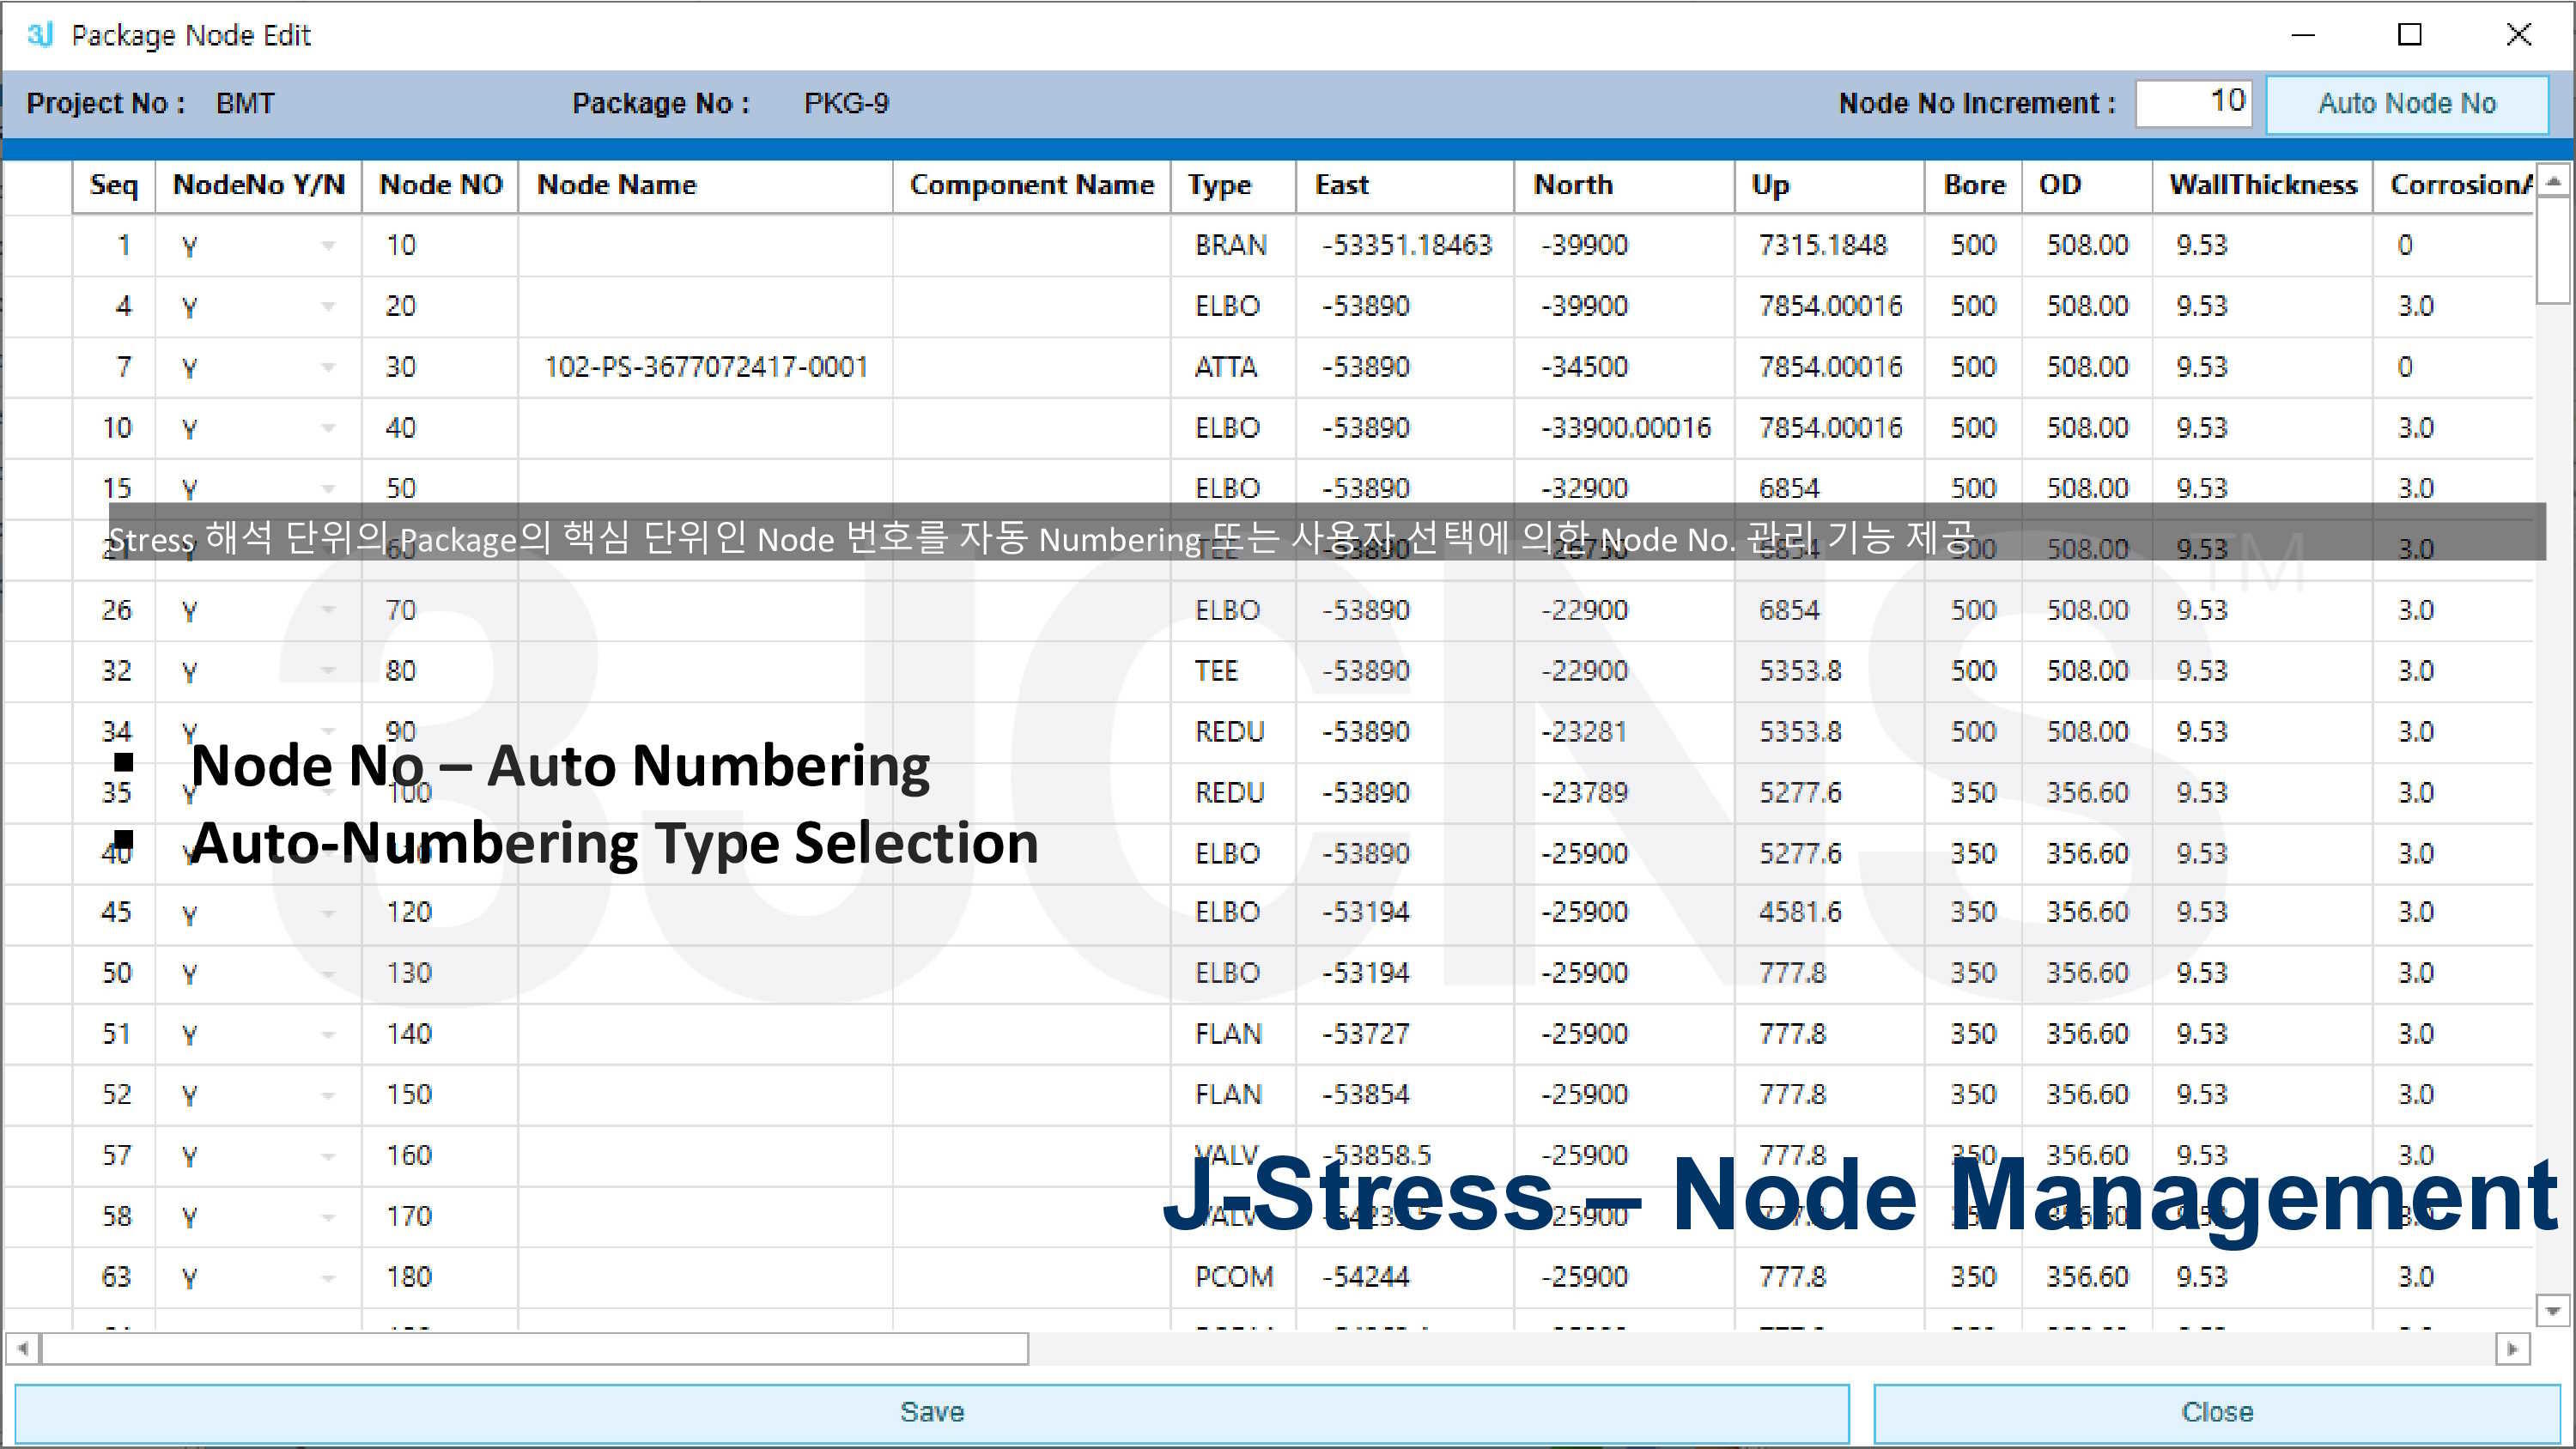Sort by the Seq column header
The image size is (2576, 1449).
(114, 186)
